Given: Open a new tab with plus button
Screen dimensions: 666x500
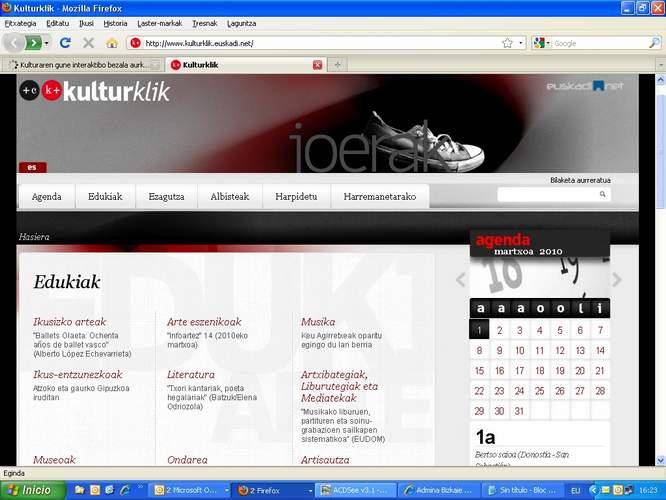Looking at the screenshot, I should pos(338,65).
